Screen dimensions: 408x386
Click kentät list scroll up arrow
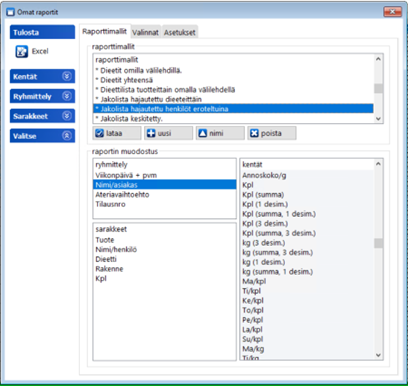378,164
